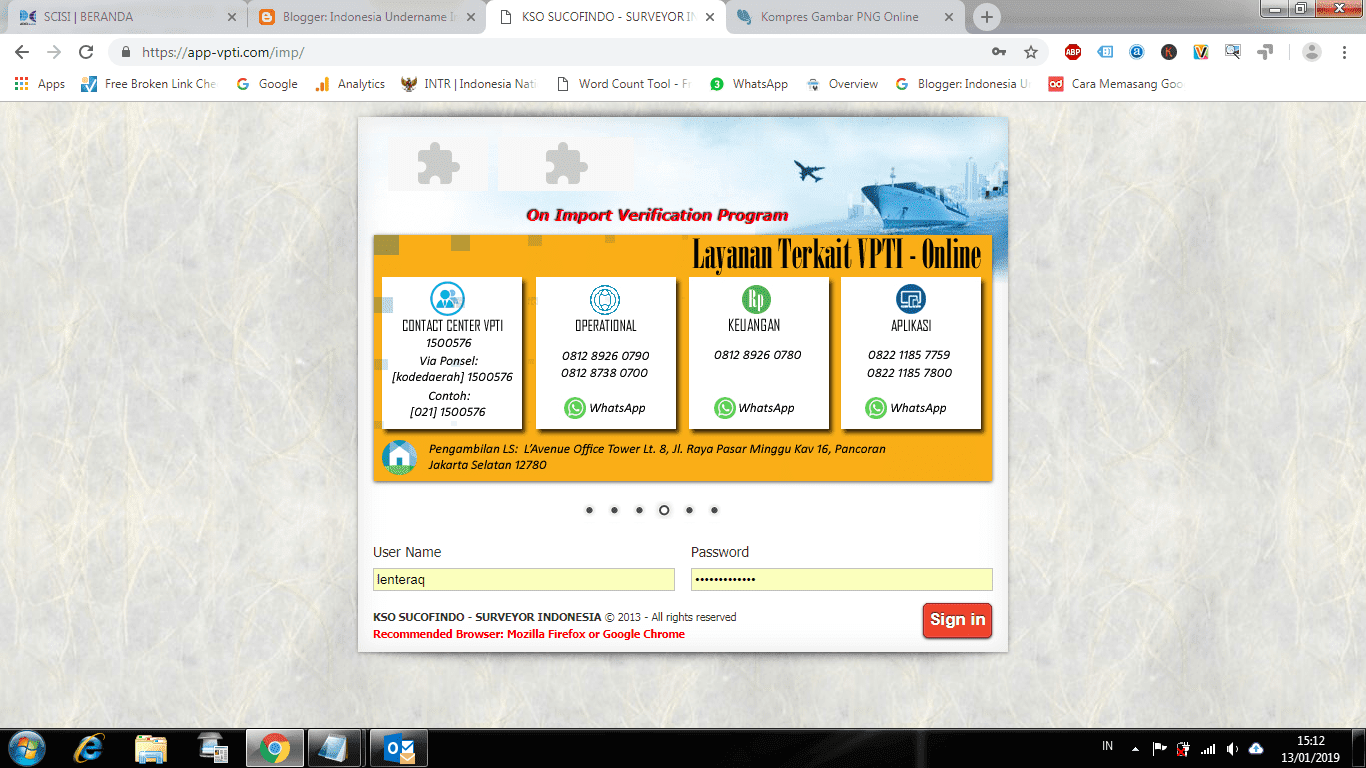The height and width of the screenshot is (768, 1366).
Task: Click the taskbar clock showing 15:12
Action: click(1310, 741)
